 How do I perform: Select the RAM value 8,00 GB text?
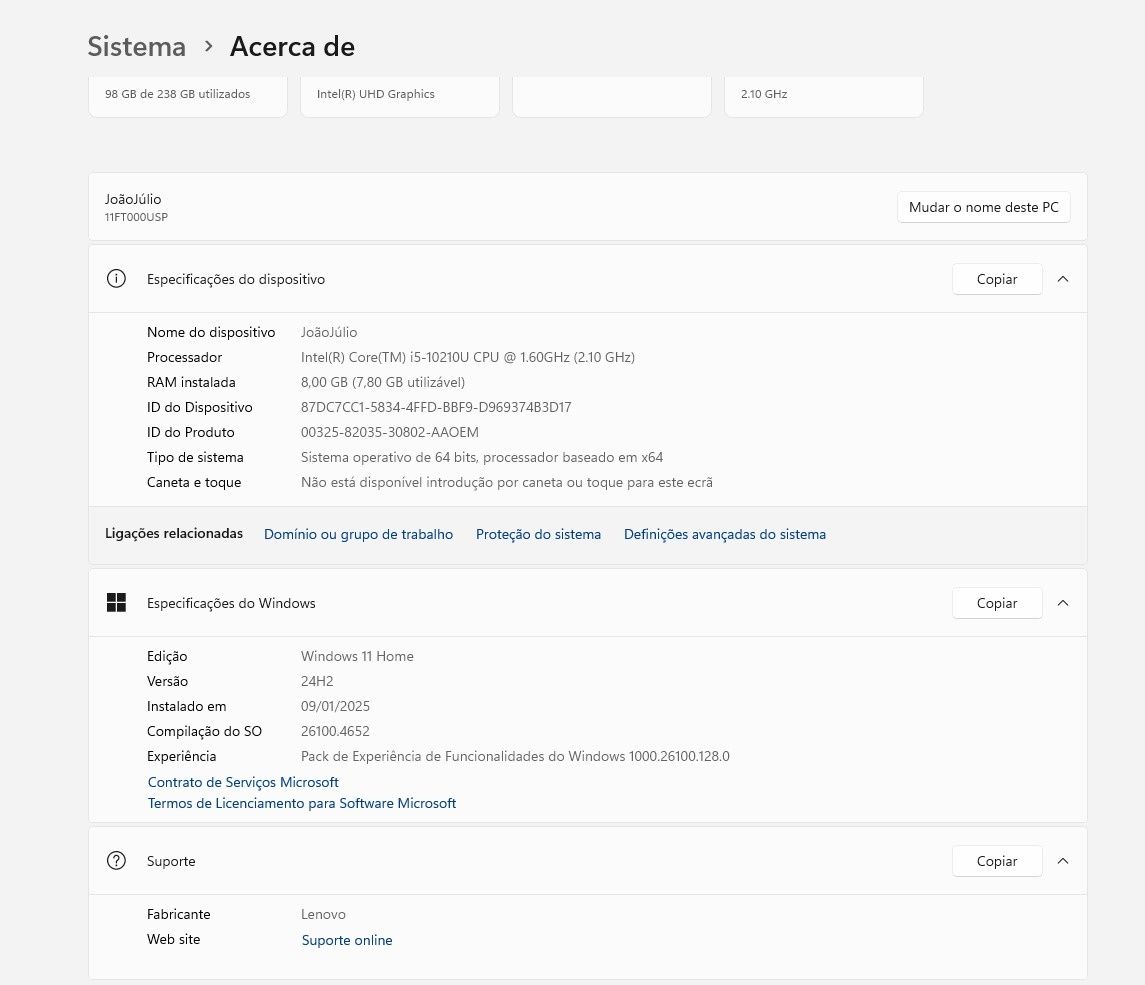tap(383, 383)
